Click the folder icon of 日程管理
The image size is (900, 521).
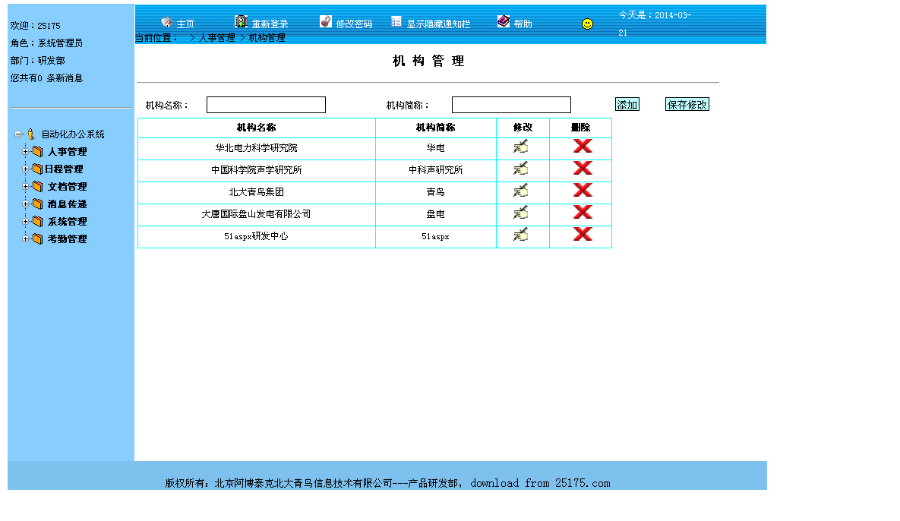pyautogui.click(x=38, y=169)
